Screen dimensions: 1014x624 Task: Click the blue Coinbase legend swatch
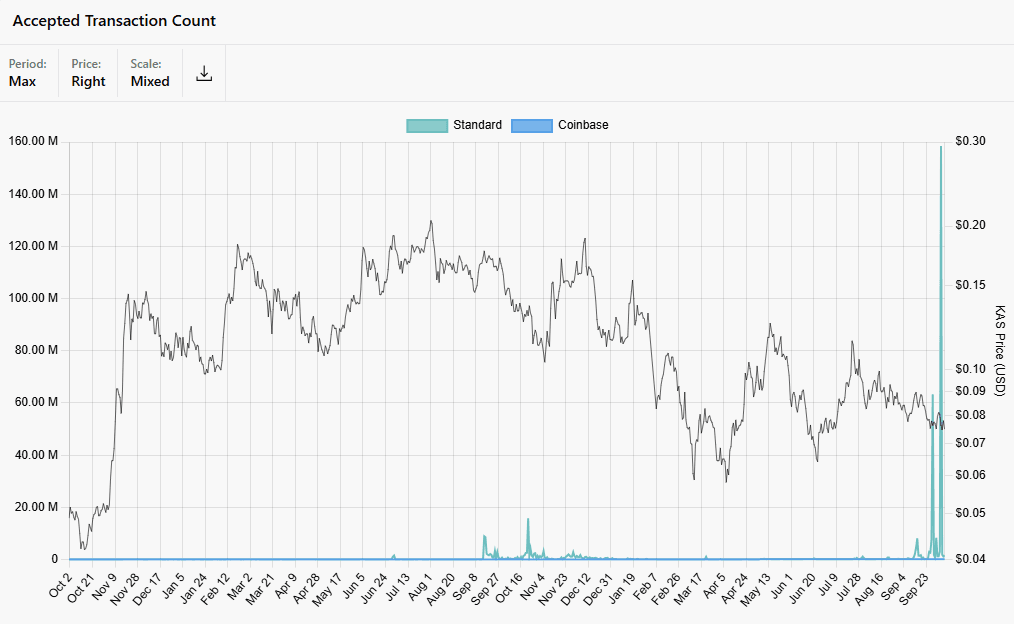531,125
